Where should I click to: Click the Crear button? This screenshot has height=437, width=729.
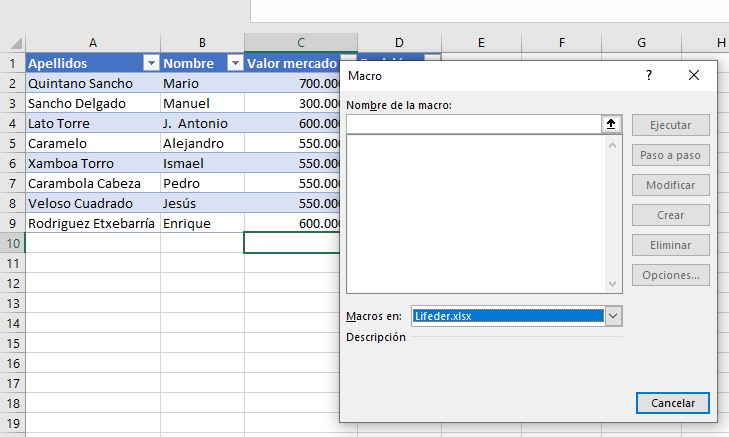coord(670,215)
